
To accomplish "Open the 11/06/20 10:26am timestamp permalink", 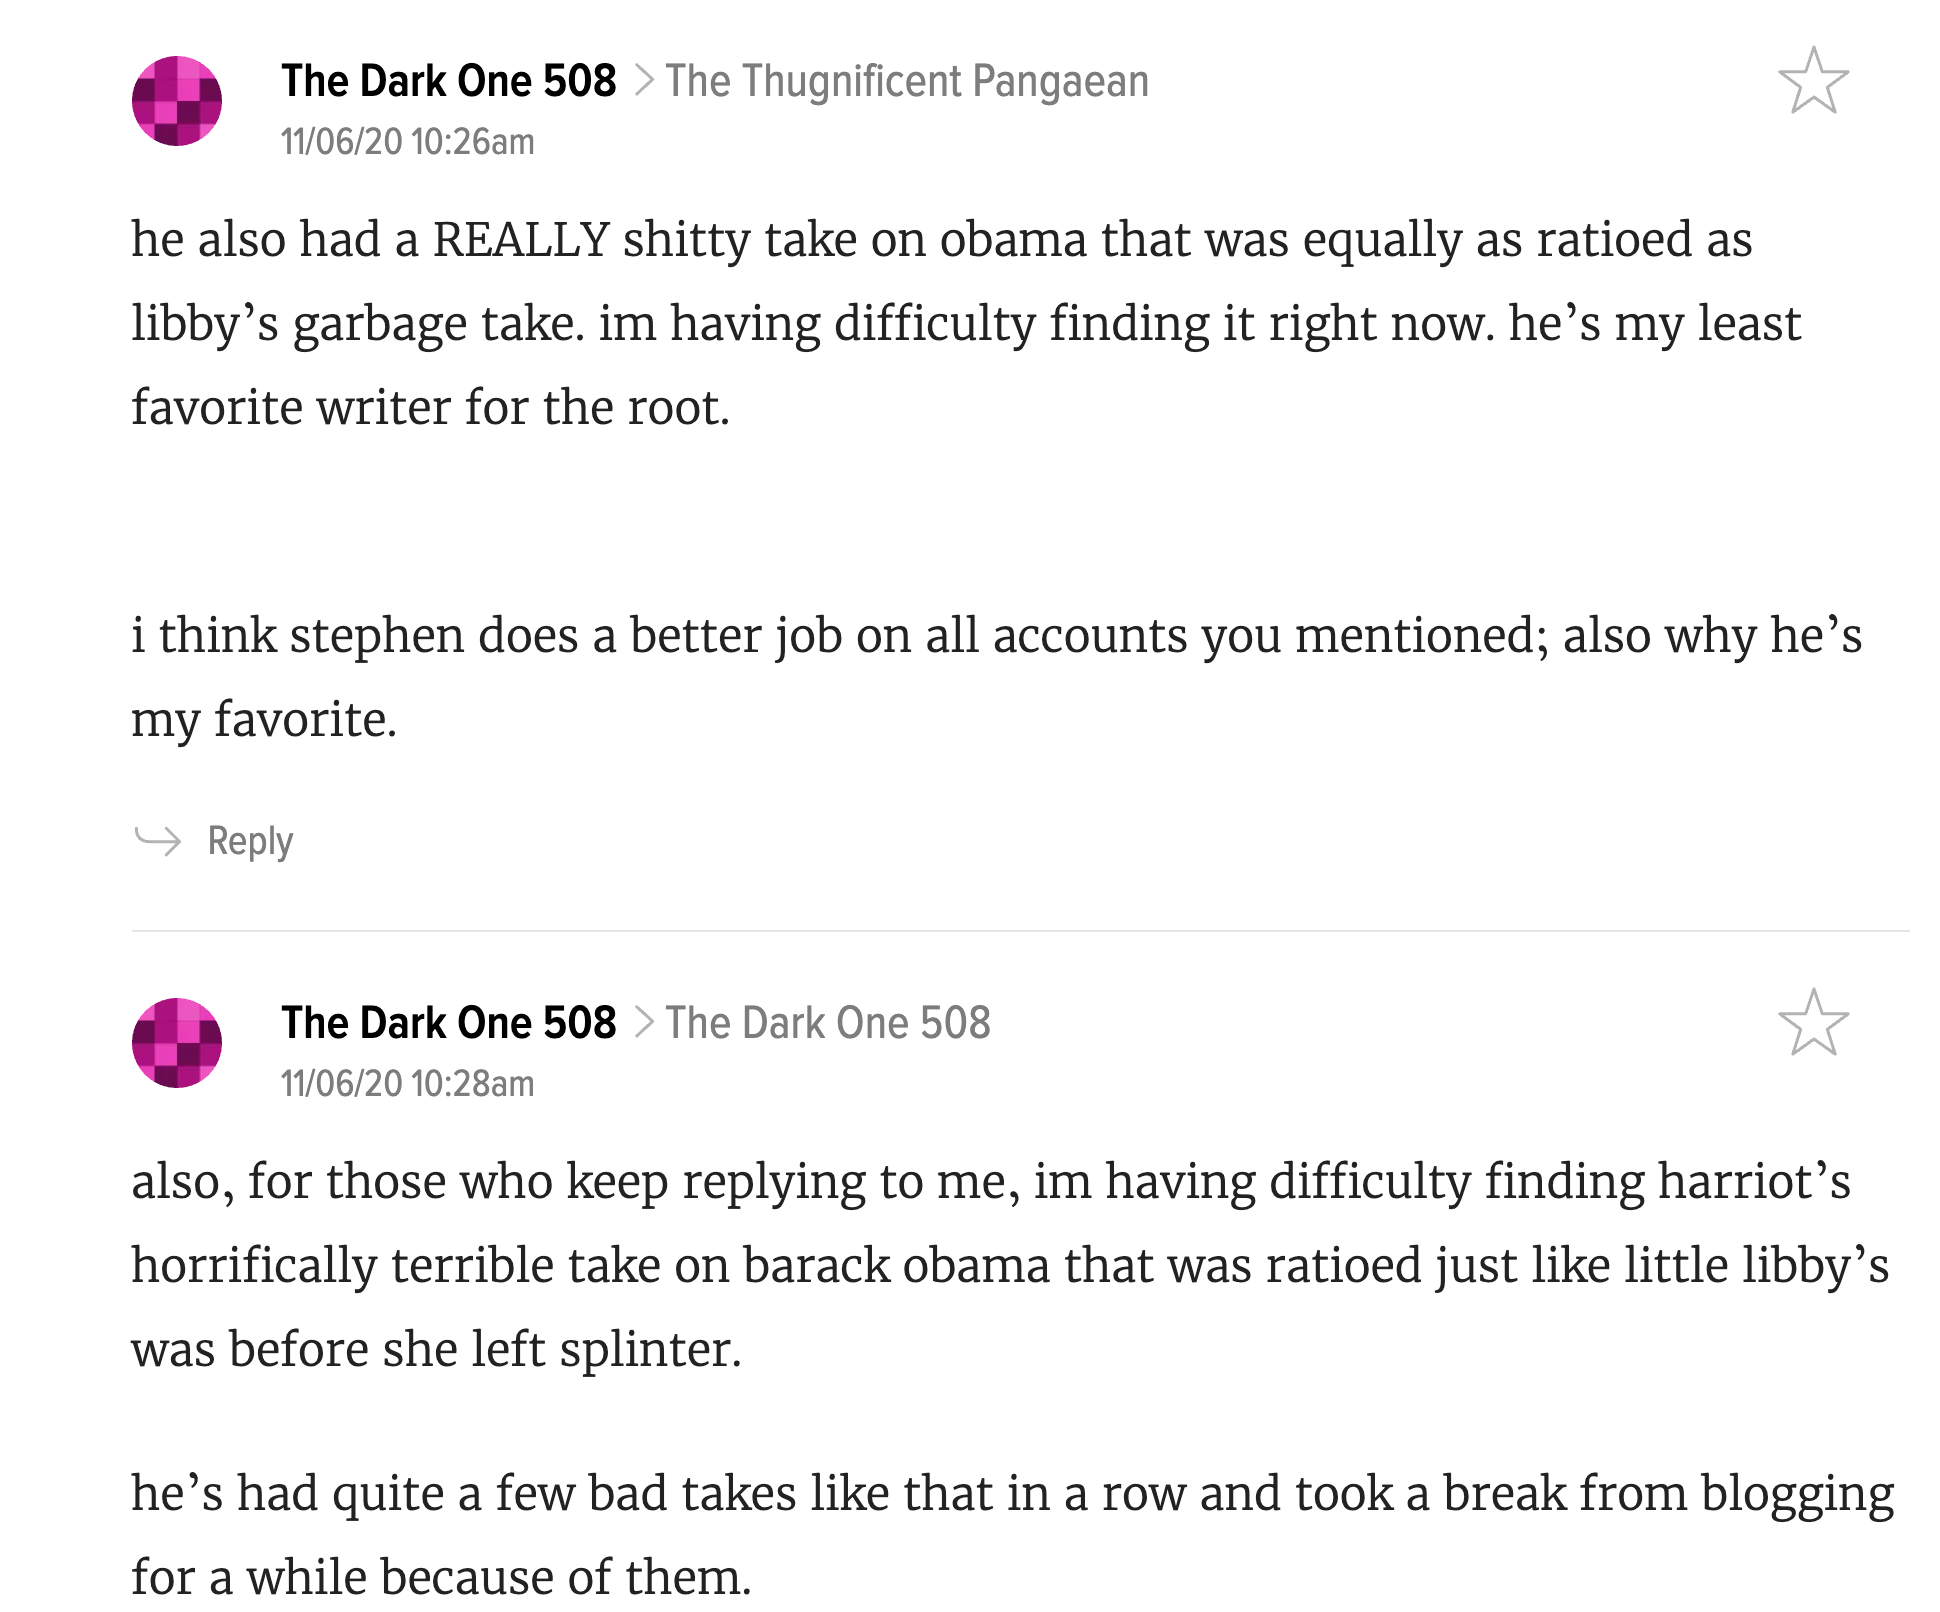I will 408,142.
